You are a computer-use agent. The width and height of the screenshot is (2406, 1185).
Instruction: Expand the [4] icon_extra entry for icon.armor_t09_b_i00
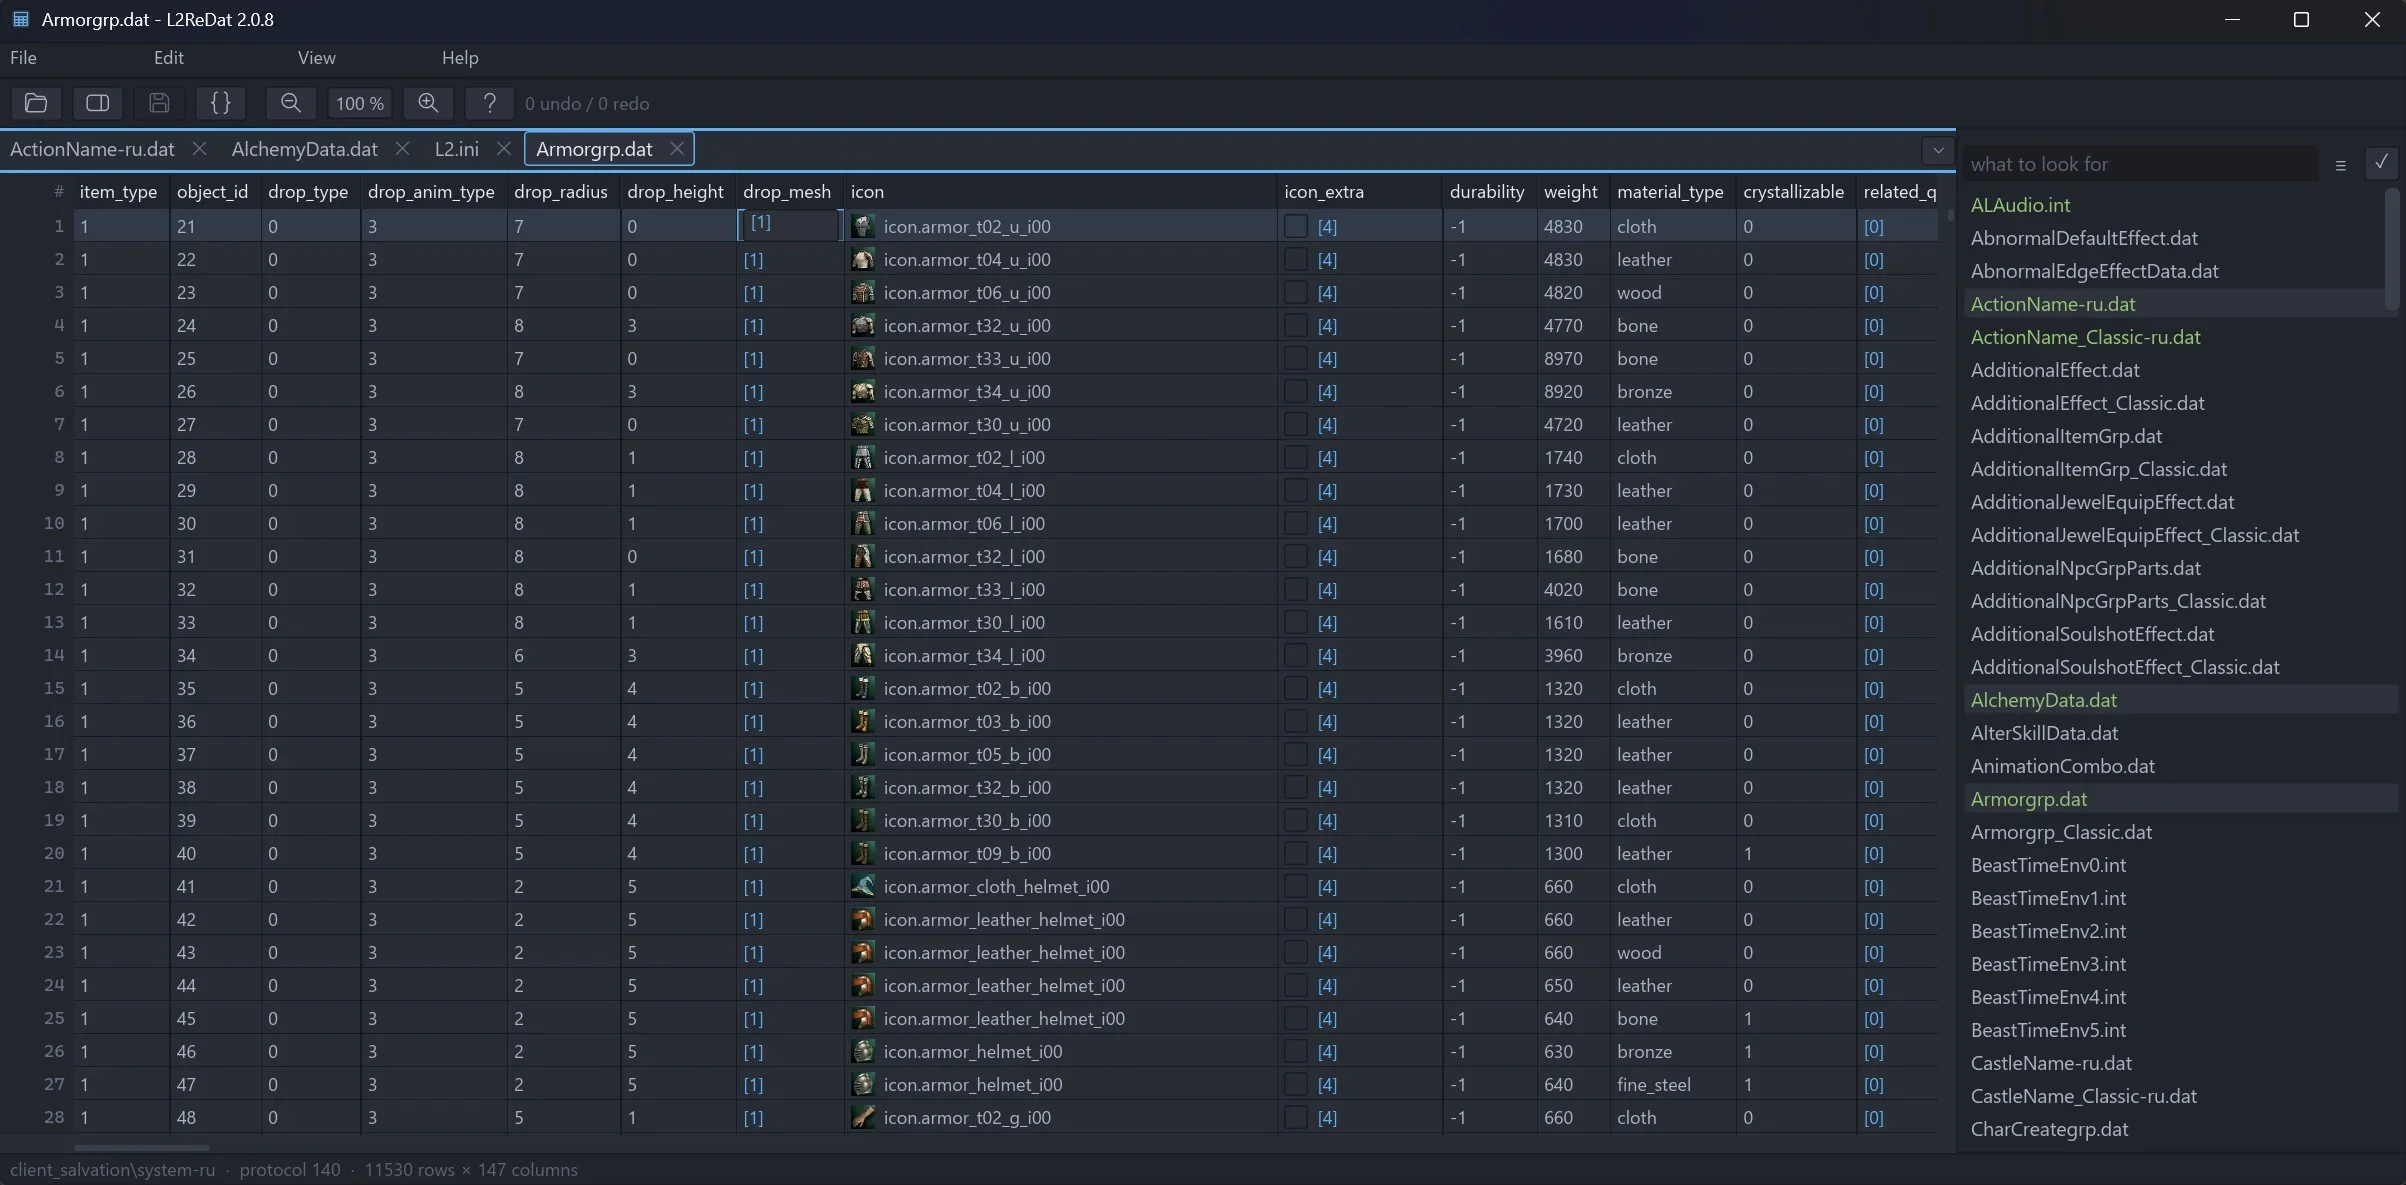(1327, 853)
